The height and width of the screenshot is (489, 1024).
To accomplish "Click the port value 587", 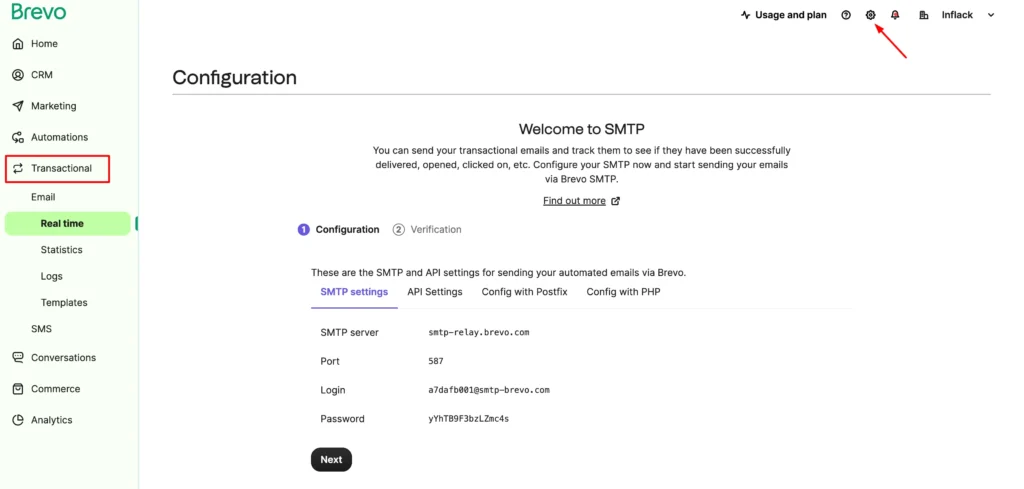I will point(436,361).
